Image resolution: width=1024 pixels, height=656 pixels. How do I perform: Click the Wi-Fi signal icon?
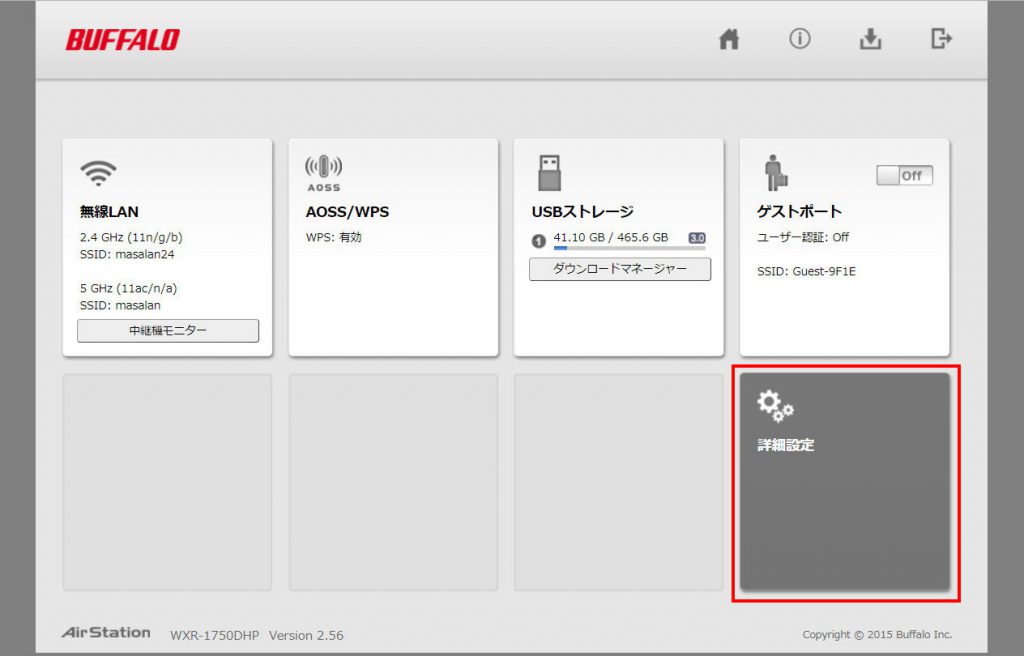click(x=99, y=173)
